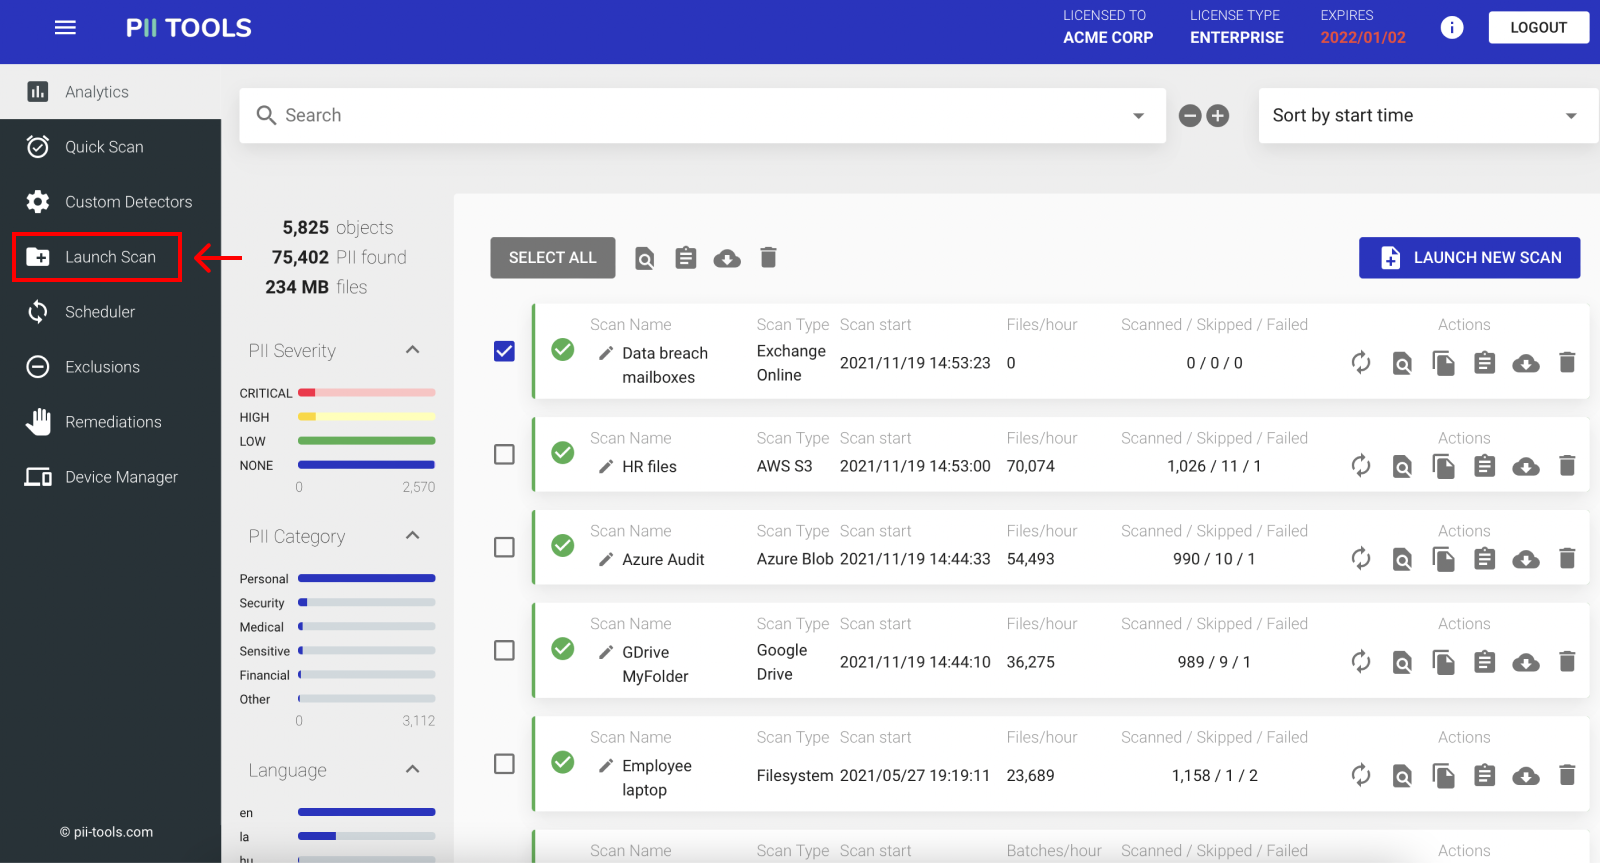Click the plus expand filters icon
1600x863 pixels.
(1217, 116)
